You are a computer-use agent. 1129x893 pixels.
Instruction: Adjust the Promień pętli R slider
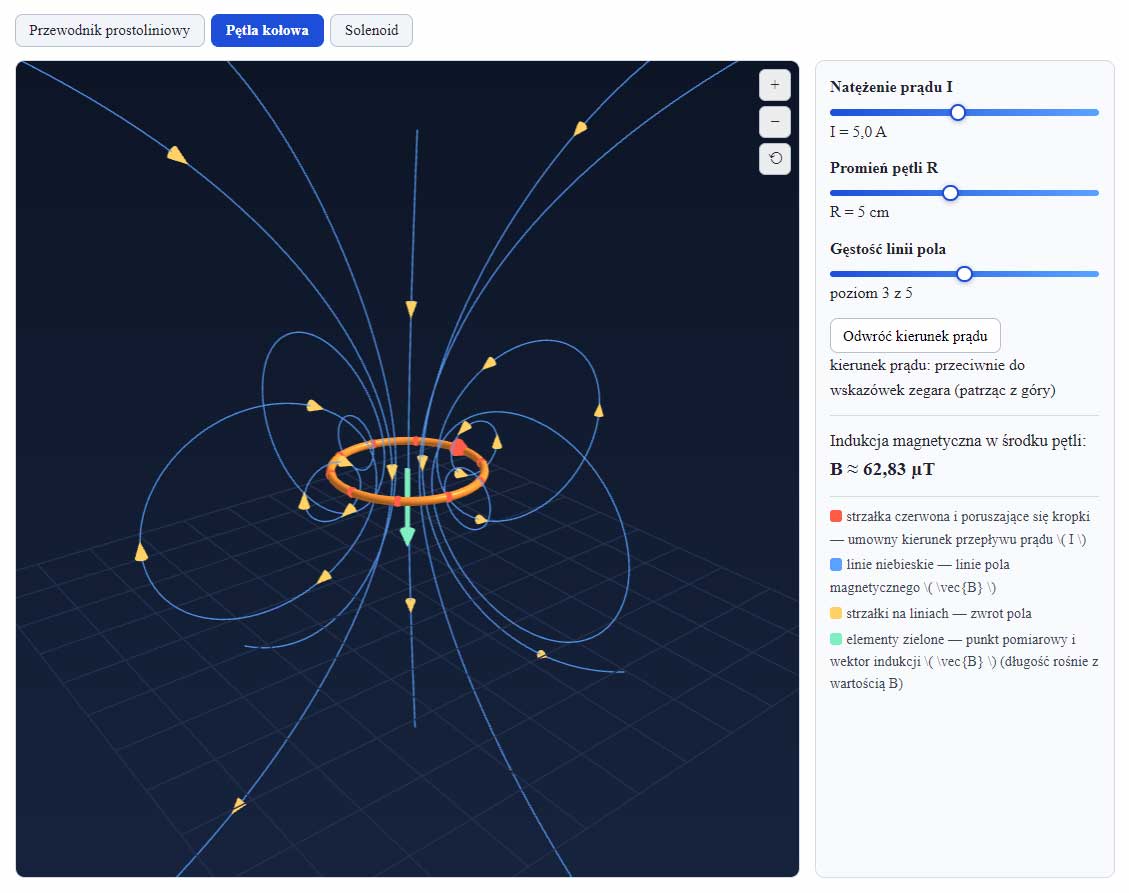point(964,193)
